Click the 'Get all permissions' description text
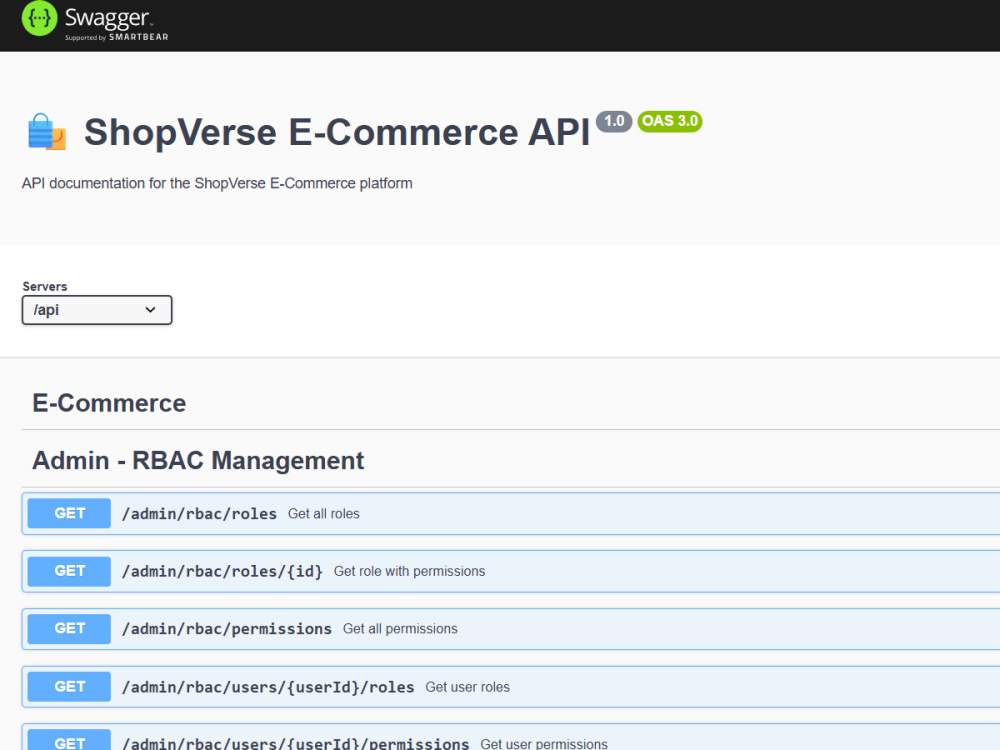Image resolution: width=1000 pixels, height=750 pixels. click(x=400, y=629)
